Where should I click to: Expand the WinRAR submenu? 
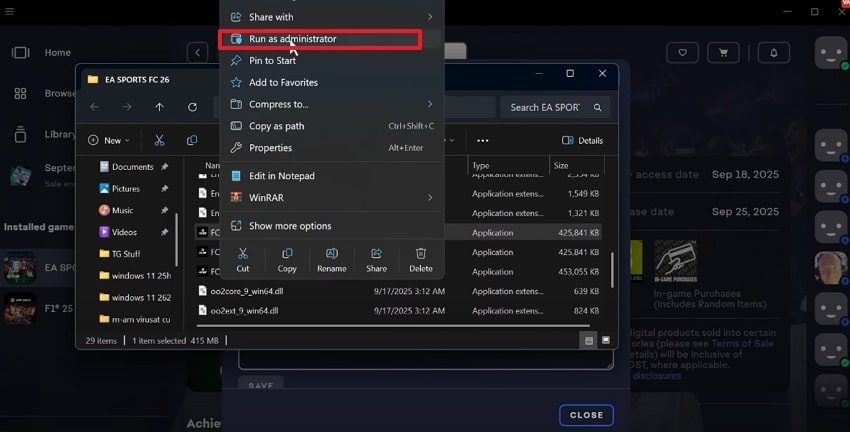pos(332,197)
